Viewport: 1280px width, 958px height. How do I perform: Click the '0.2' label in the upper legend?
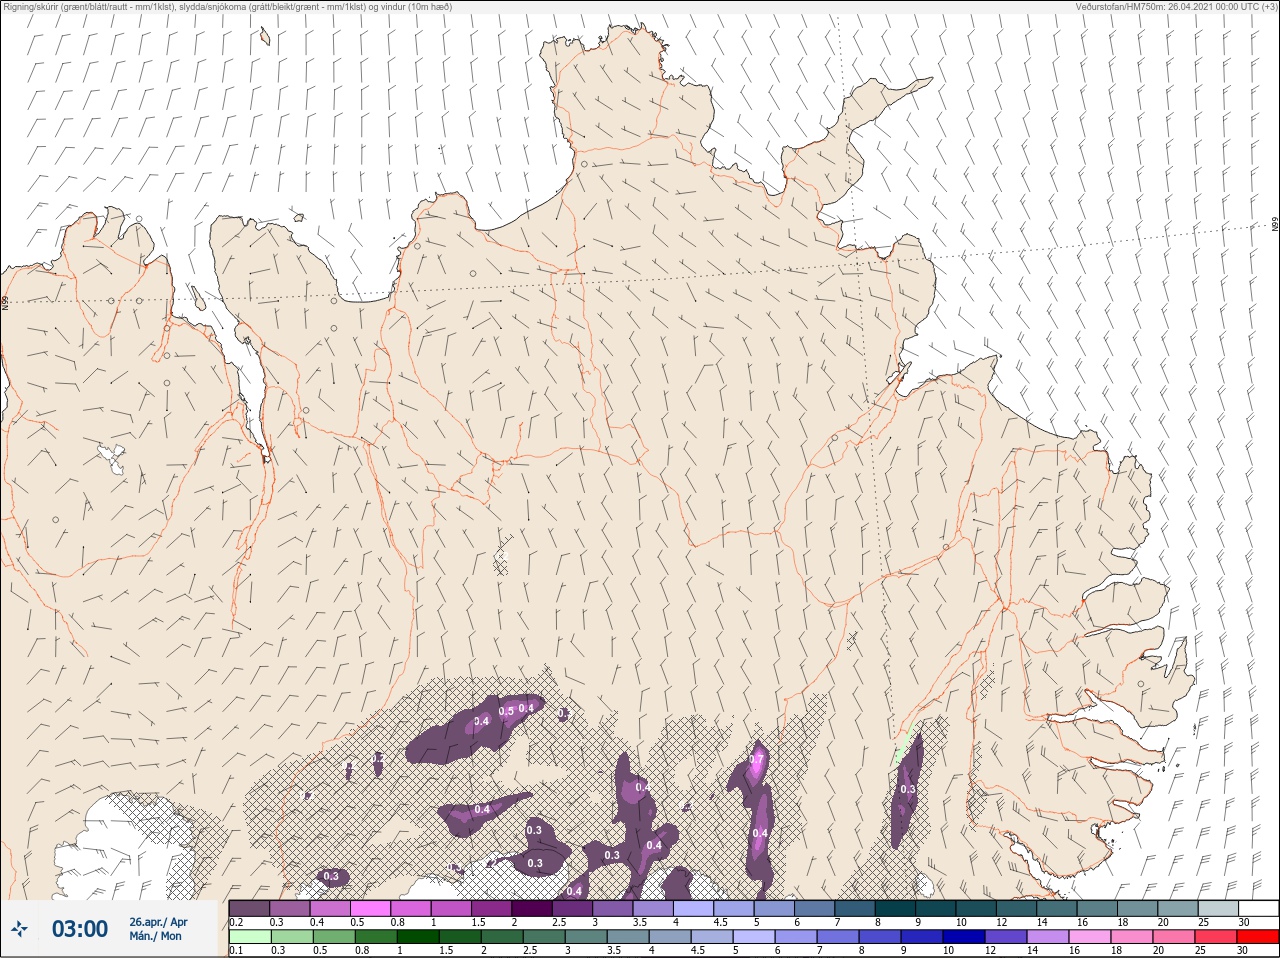coord(236,922)
